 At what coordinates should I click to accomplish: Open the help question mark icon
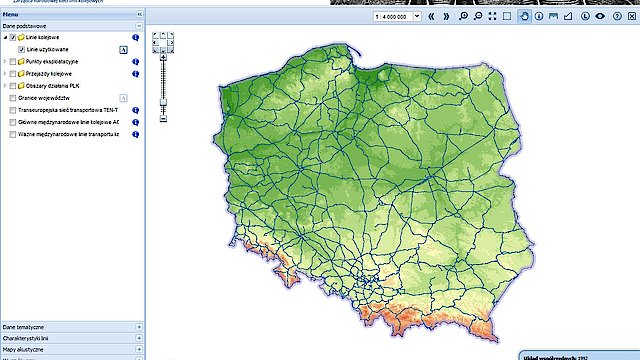pos(617,16)
